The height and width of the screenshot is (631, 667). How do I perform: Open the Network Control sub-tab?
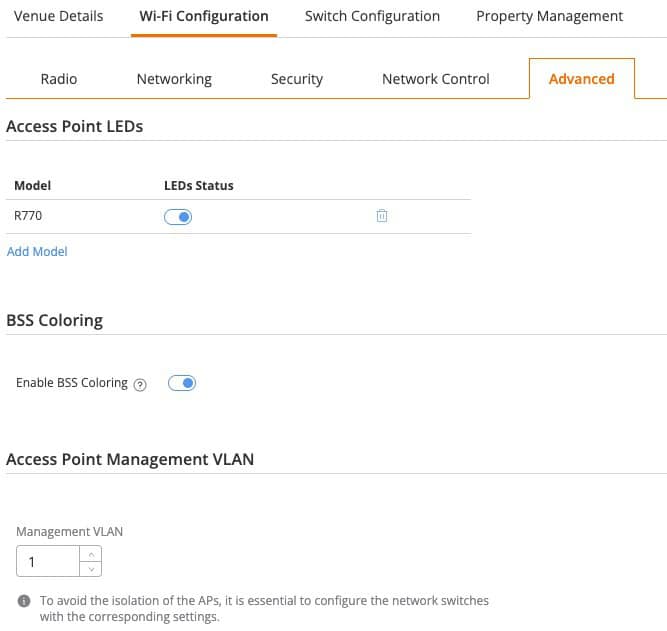click(x=436, y=79)
